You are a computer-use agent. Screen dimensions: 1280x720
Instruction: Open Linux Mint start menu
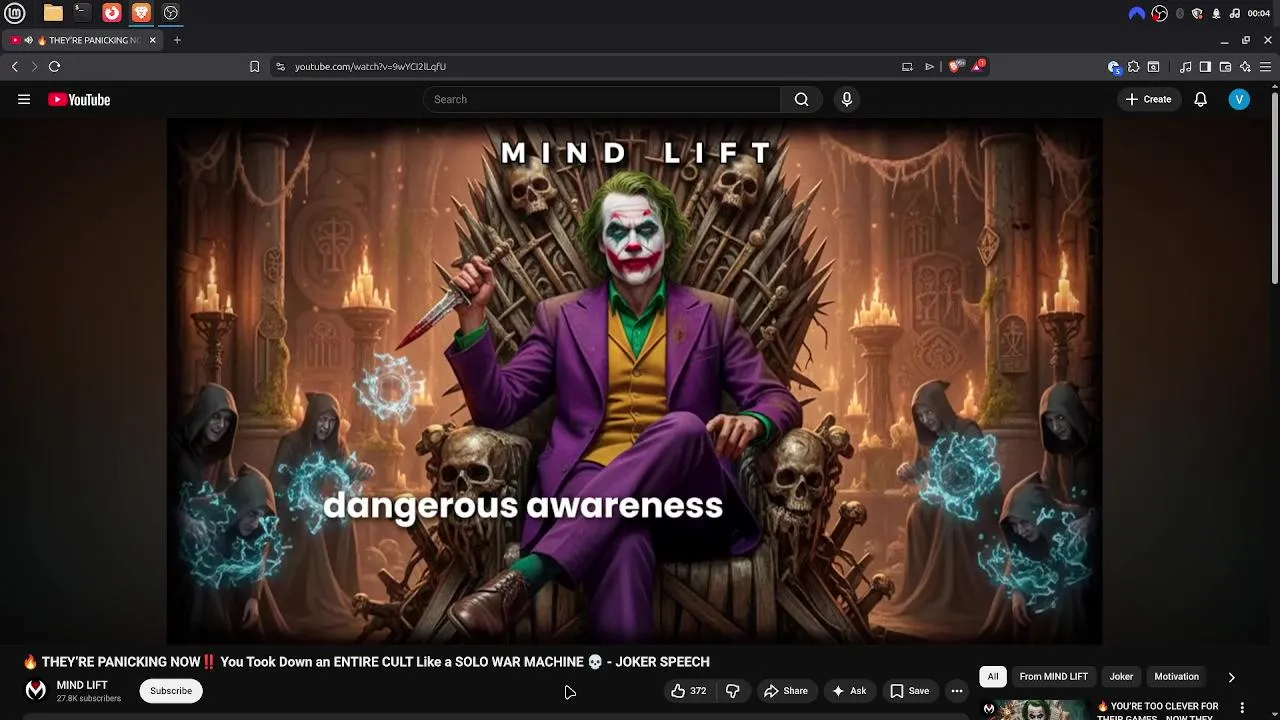[x=14, y=13]
